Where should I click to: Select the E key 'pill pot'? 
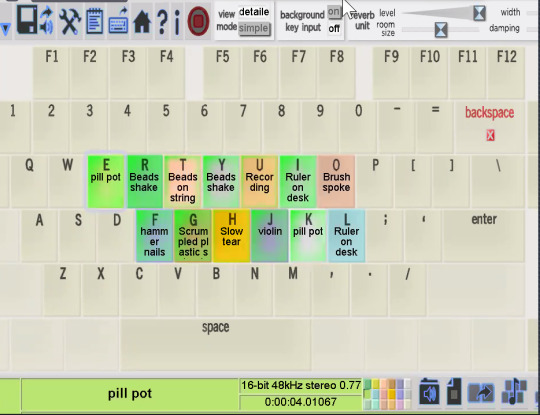(x=106, y=181)
